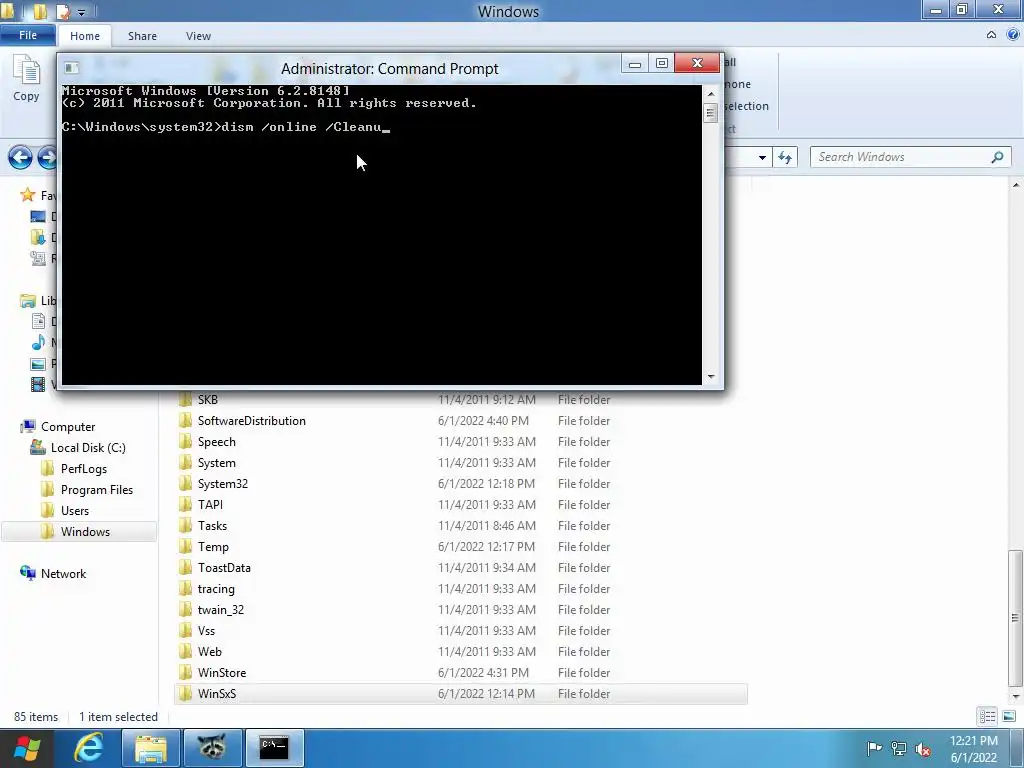1024x768 pixels.
Task: Collapse the ribbon with the chevron
Action: coord(991,35)
